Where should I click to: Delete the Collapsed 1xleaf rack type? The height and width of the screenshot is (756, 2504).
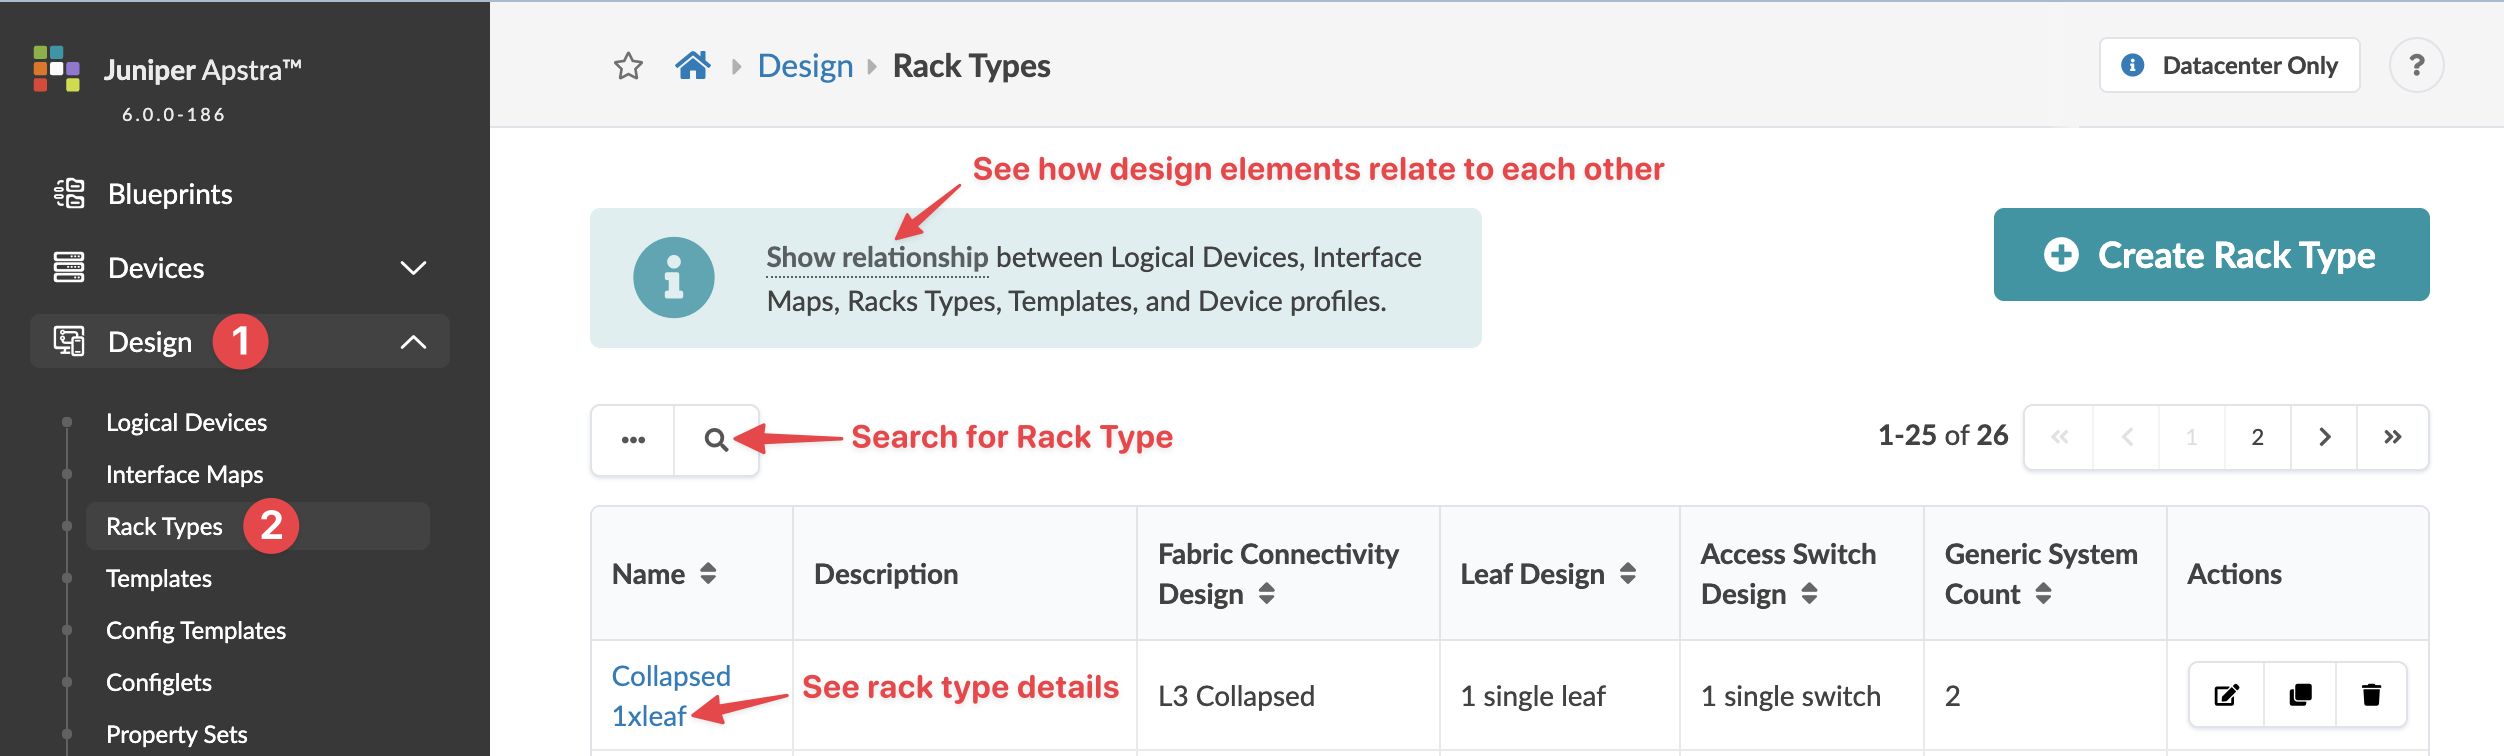[x=2371, y=695]
